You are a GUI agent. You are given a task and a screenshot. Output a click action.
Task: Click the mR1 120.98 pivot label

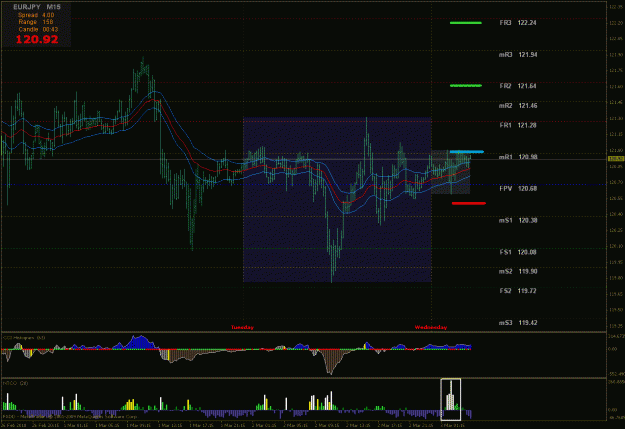tap(518, 157)
